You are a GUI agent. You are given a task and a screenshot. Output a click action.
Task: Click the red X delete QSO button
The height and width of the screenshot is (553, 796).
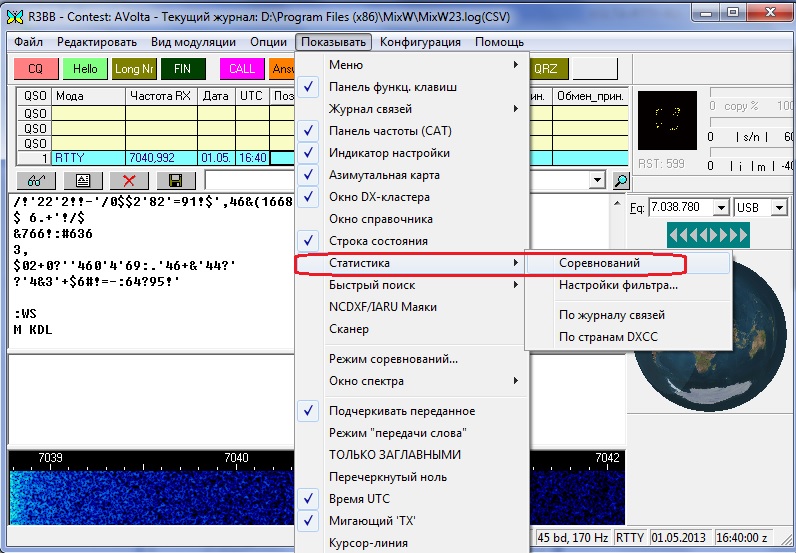[x=129, y=181]
